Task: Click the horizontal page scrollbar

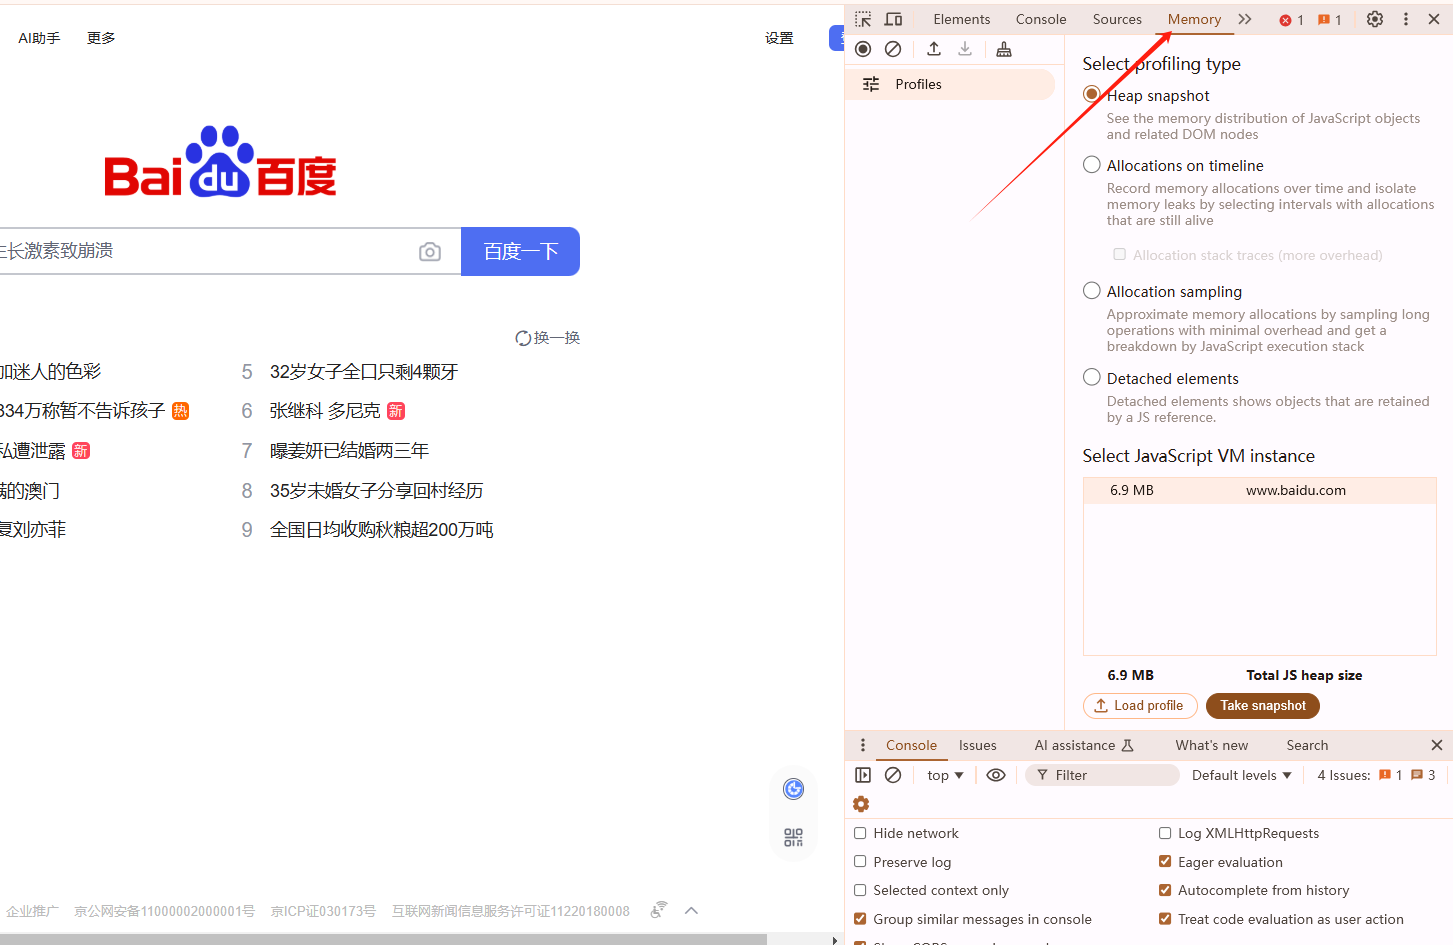Action: 383,940
